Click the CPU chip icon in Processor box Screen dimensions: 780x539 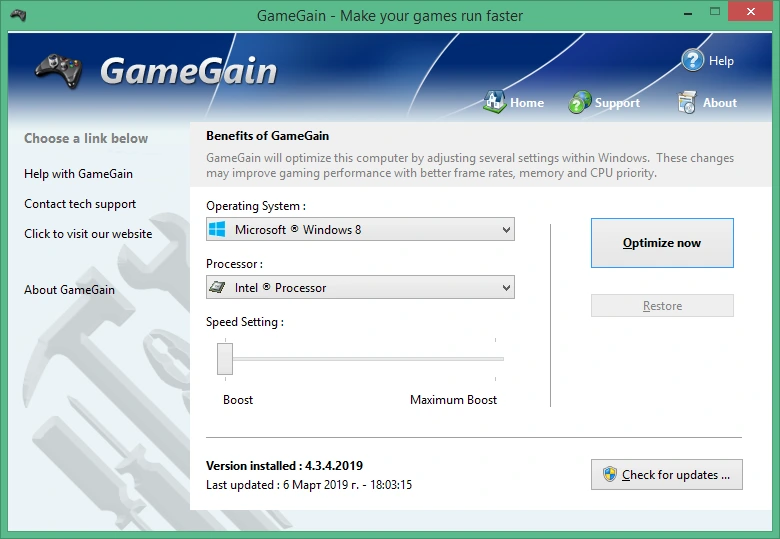click(217, 287)
